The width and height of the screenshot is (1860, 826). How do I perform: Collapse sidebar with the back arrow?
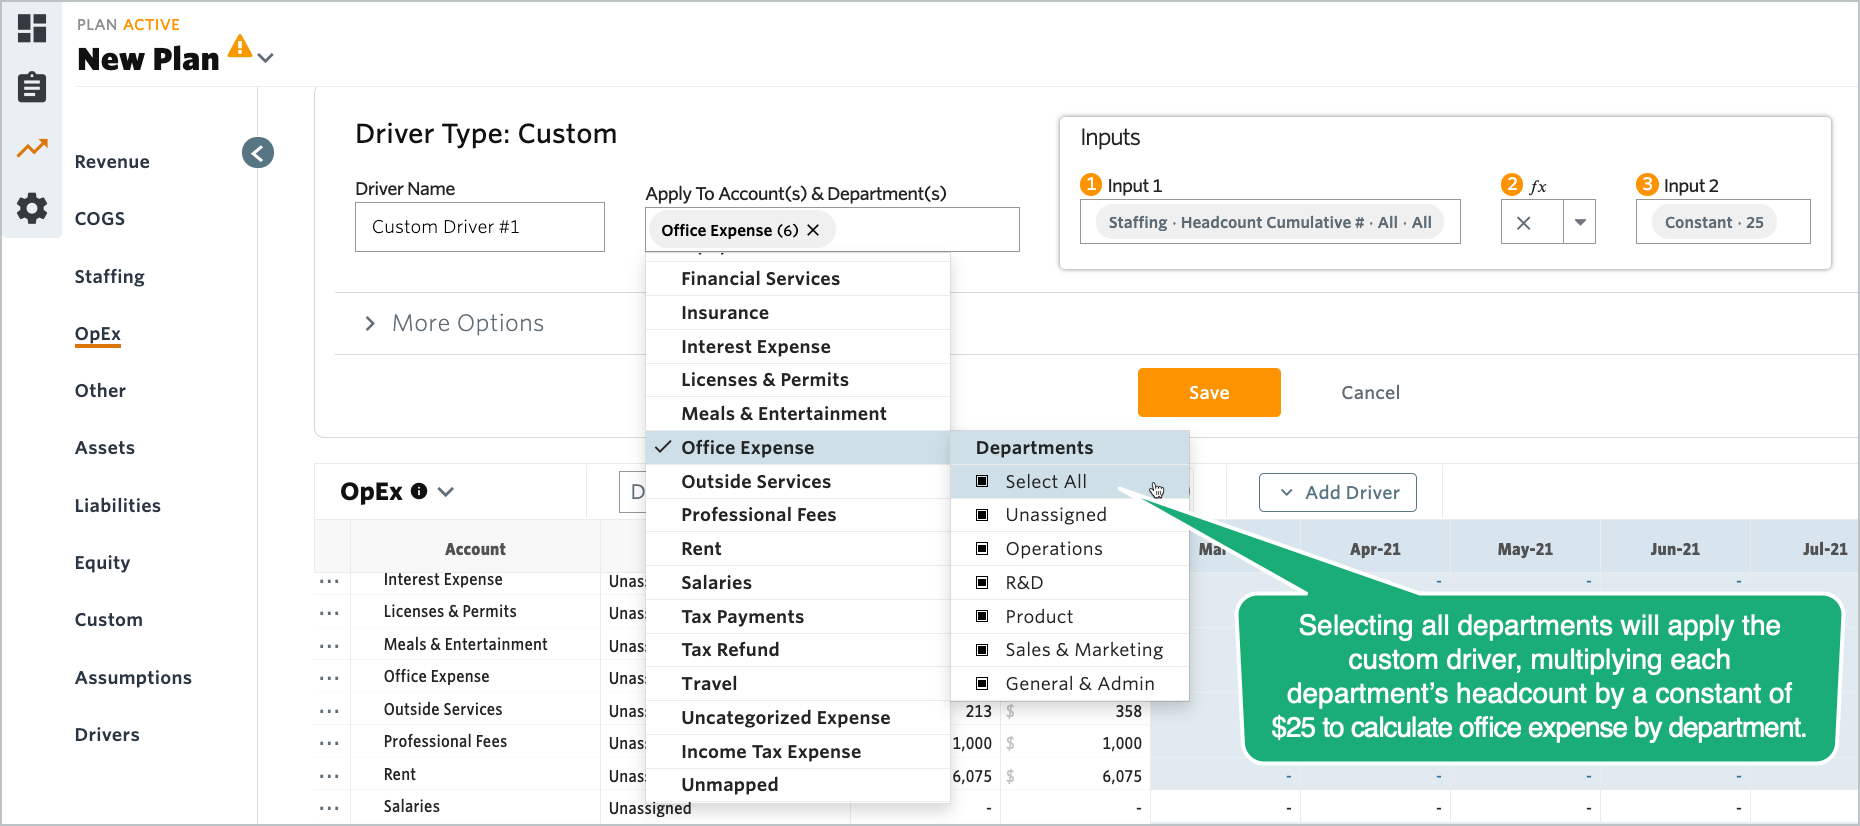(258, 153)
